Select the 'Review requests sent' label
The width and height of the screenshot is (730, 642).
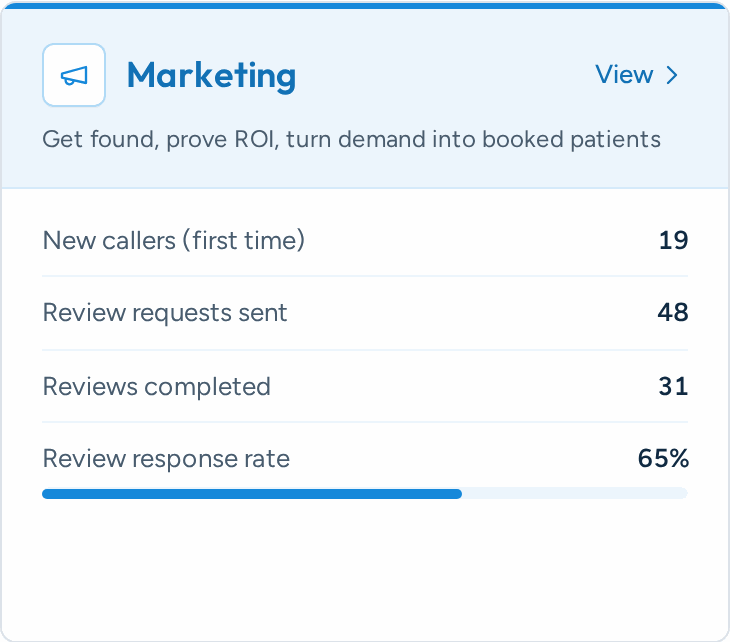pos(165,312)
